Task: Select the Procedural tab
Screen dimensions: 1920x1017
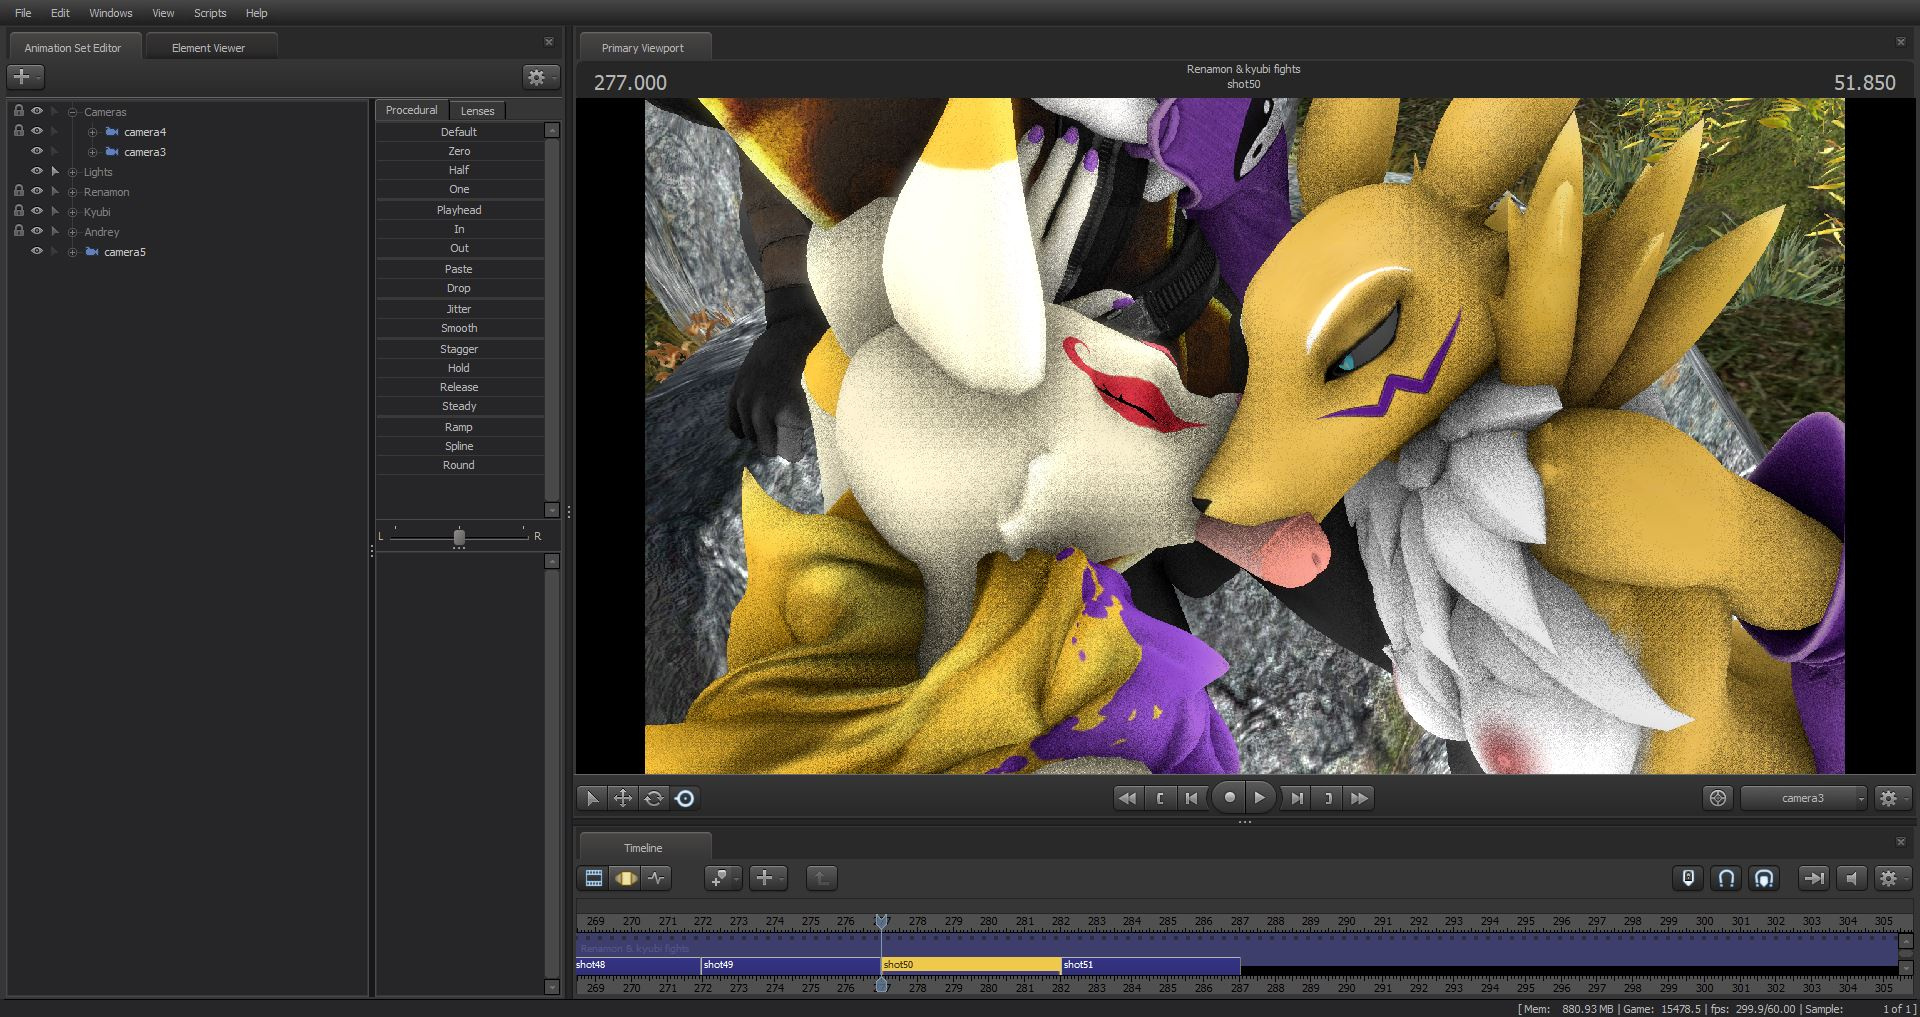Action: tap(412, 110)
